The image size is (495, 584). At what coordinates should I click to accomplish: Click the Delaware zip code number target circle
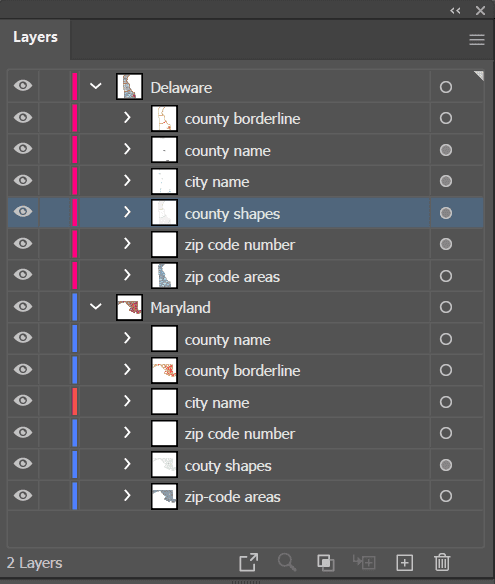tap(446, 244)
